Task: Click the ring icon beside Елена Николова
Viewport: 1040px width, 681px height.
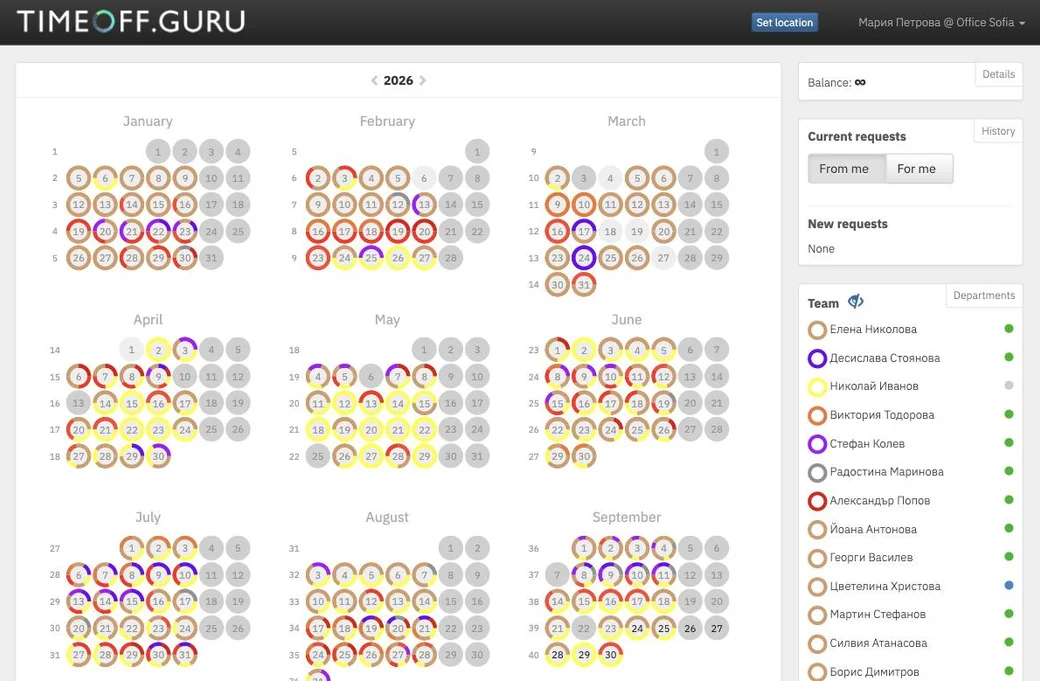Action: point(817,330)
